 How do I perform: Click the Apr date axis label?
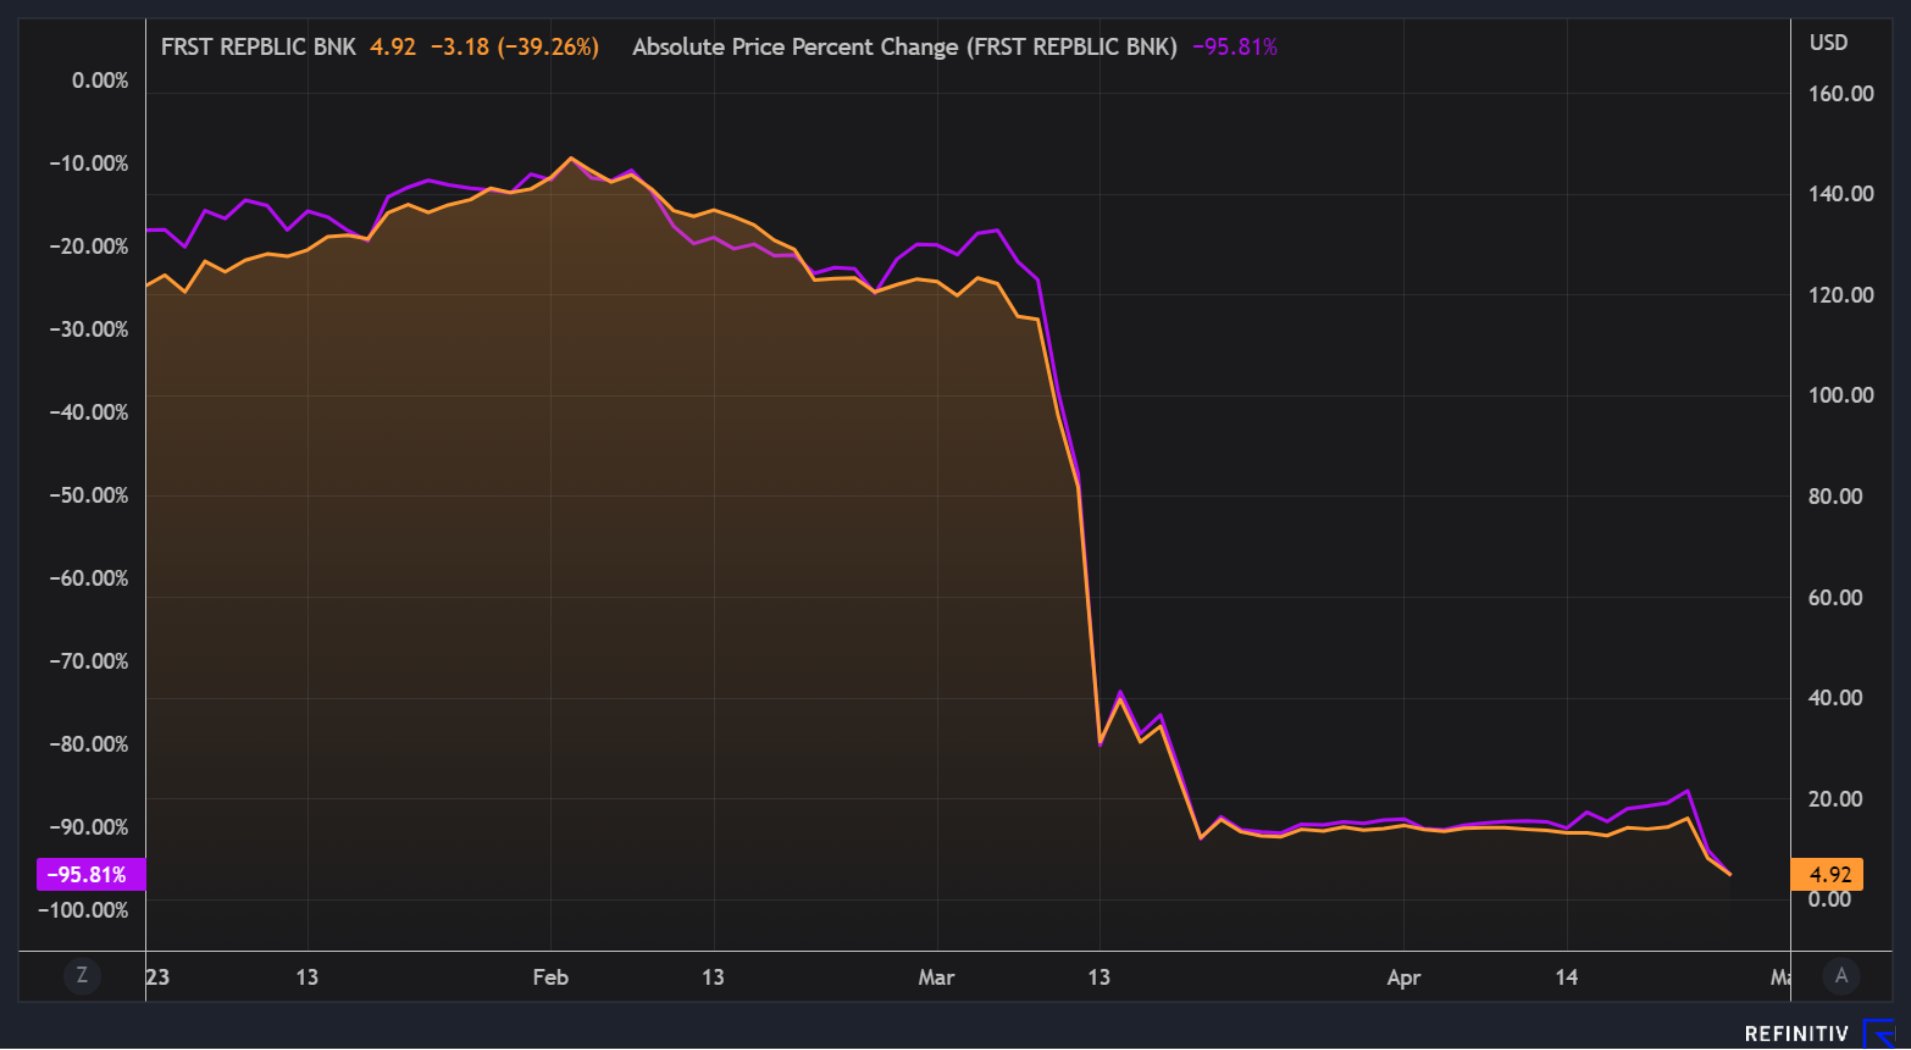(x=1404, y=978)
